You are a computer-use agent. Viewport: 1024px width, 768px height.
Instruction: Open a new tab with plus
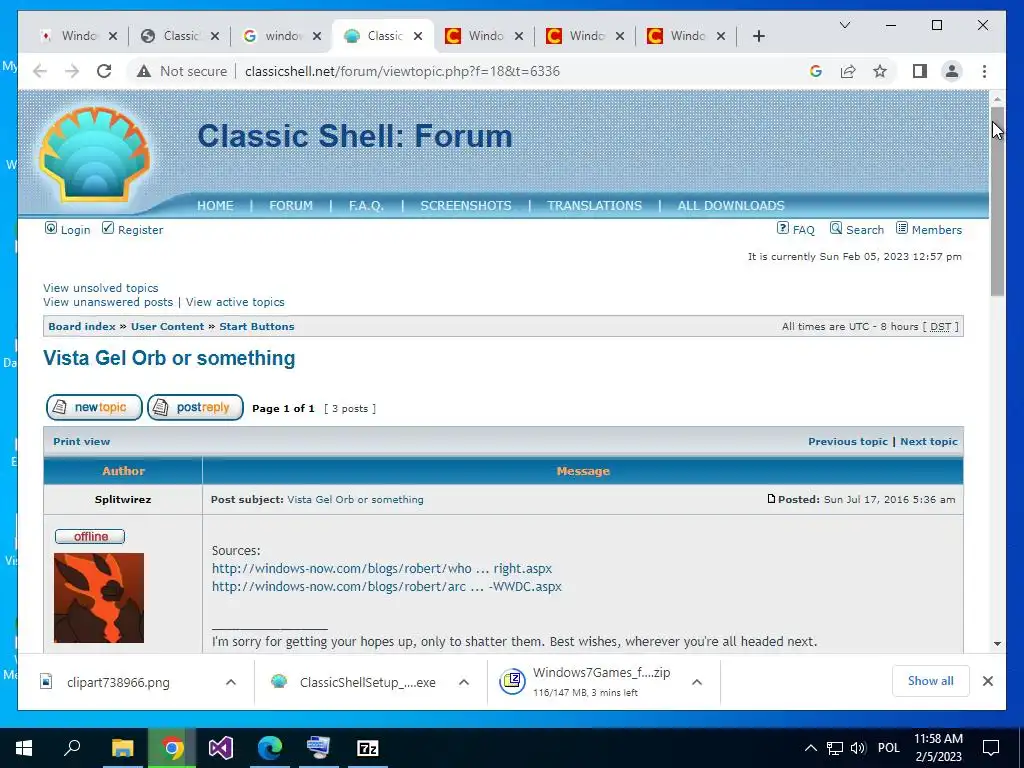pyautogui.click(x=758, y=36)
